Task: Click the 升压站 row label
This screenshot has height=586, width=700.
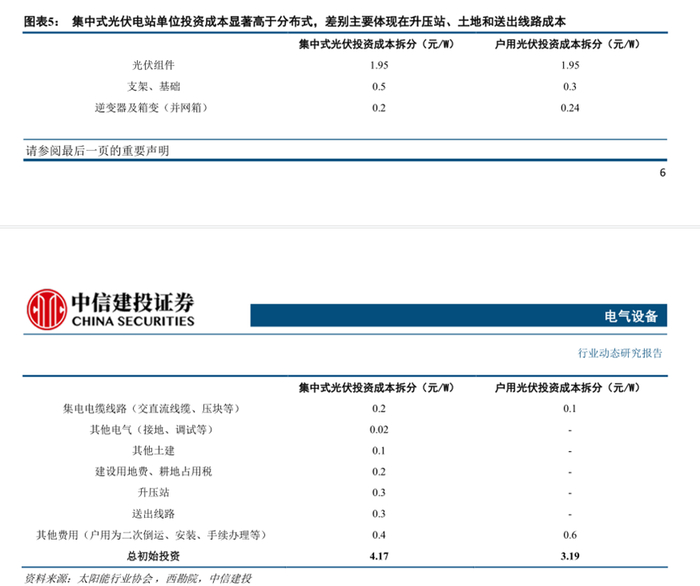Action: [x=153, y=492]
